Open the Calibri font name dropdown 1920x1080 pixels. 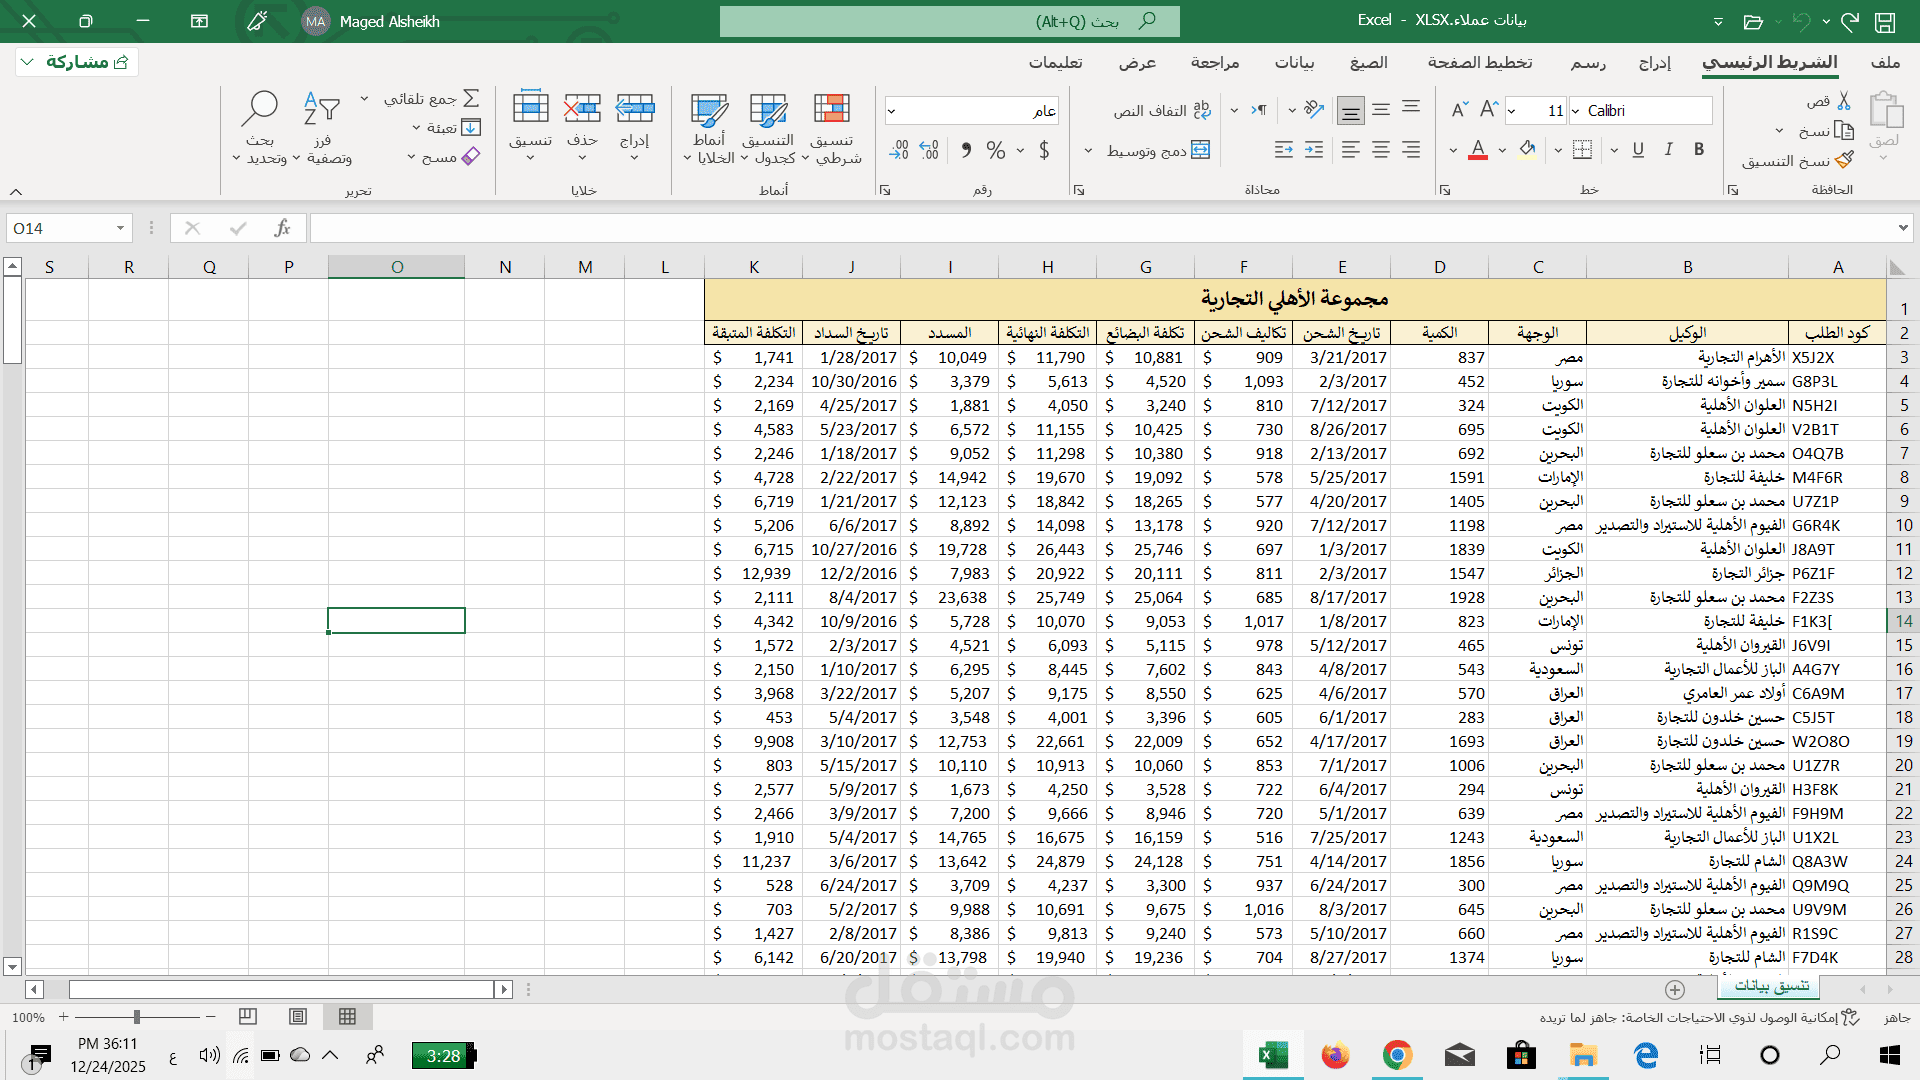click(x=1576, y=111)
